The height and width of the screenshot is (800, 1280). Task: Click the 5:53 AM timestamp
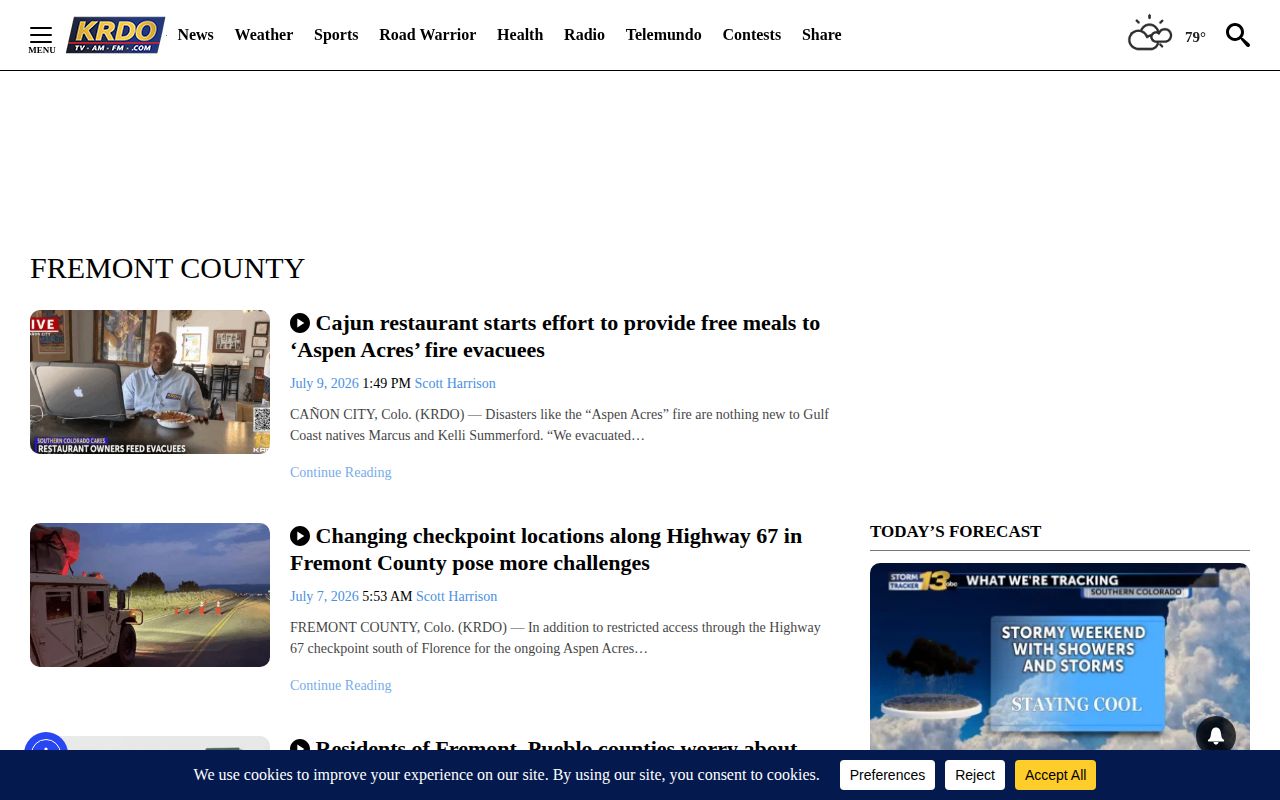387,596
